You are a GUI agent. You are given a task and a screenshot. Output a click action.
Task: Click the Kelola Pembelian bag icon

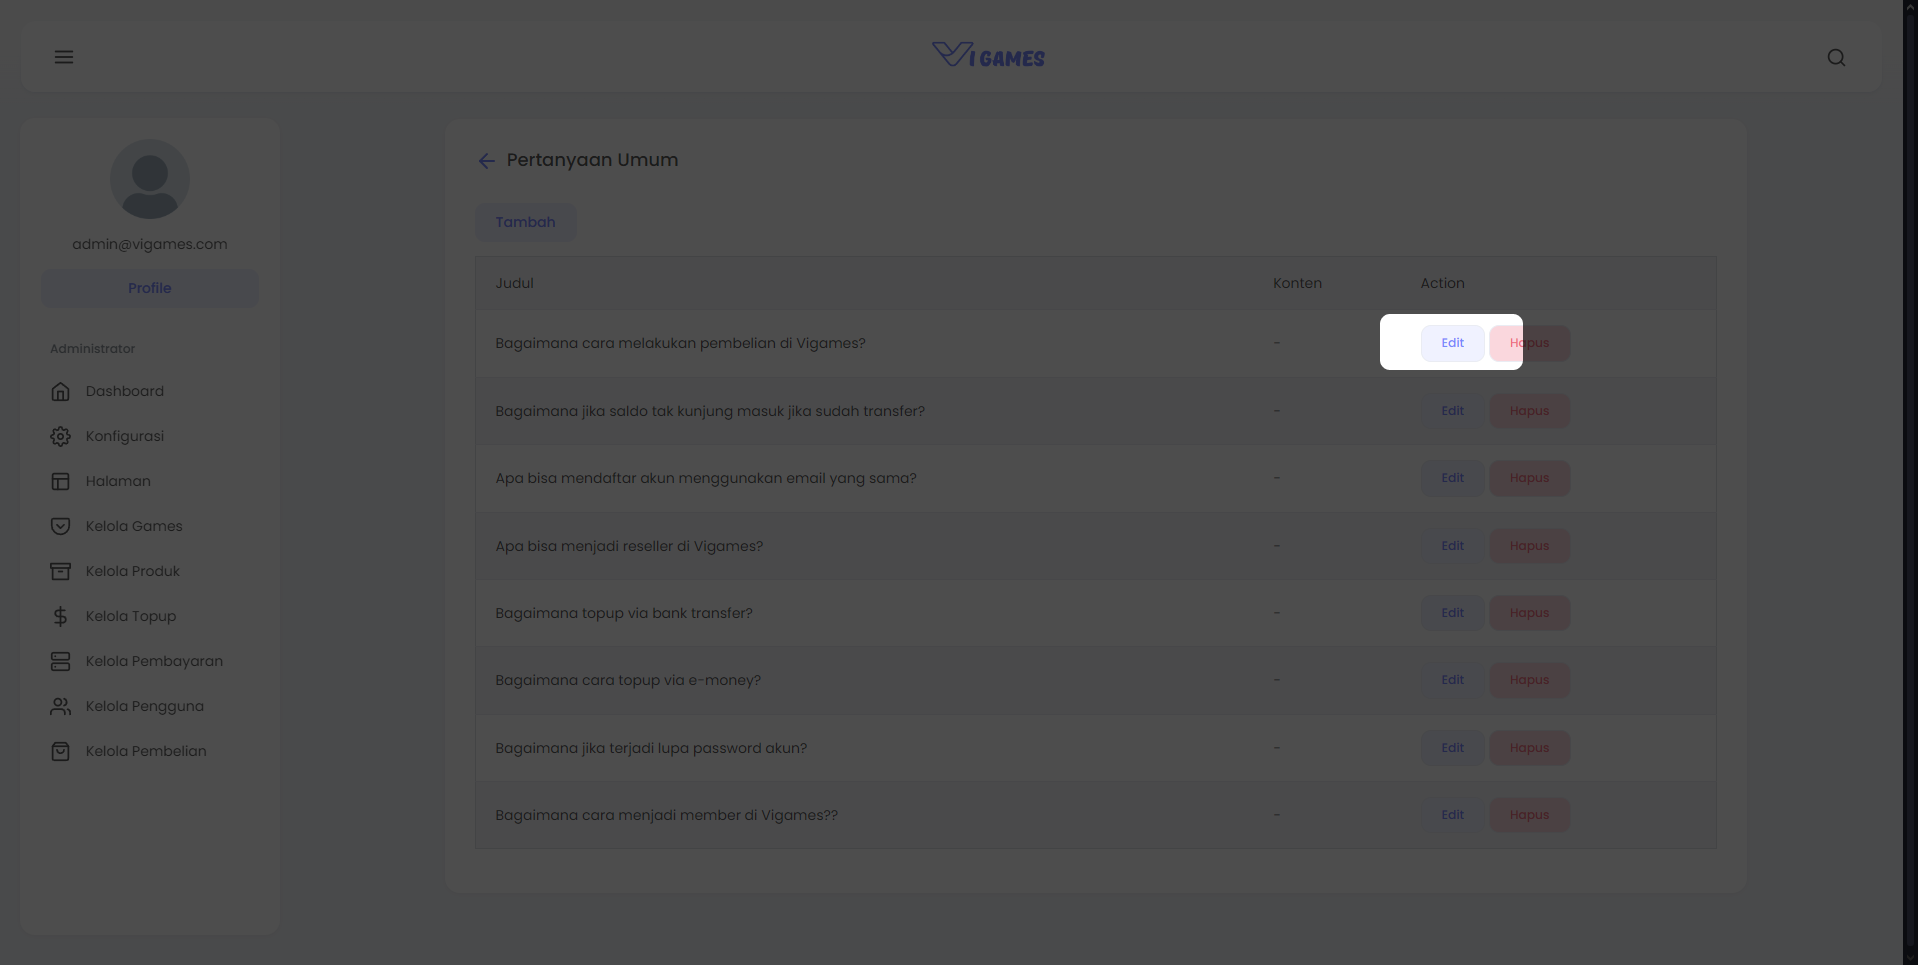pos(60,751)
